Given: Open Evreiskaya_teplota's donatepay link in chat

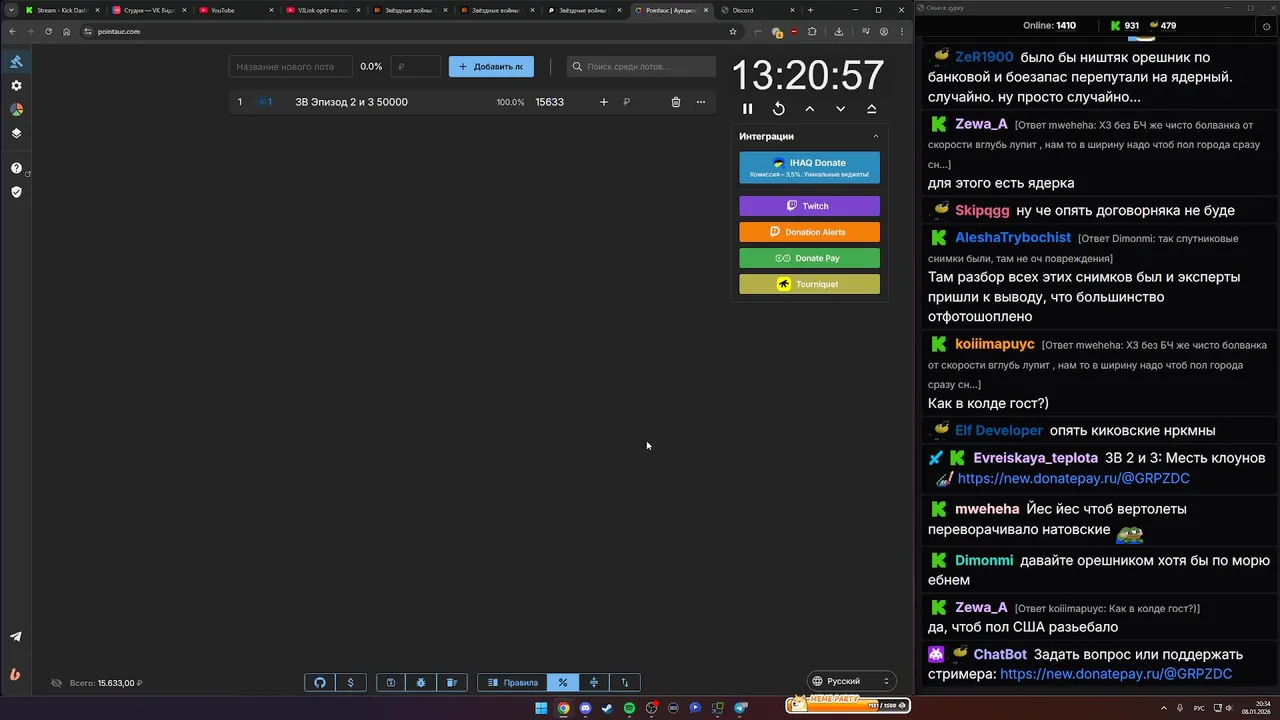Looking at the screenshot, I should (x=1073, y=478).
